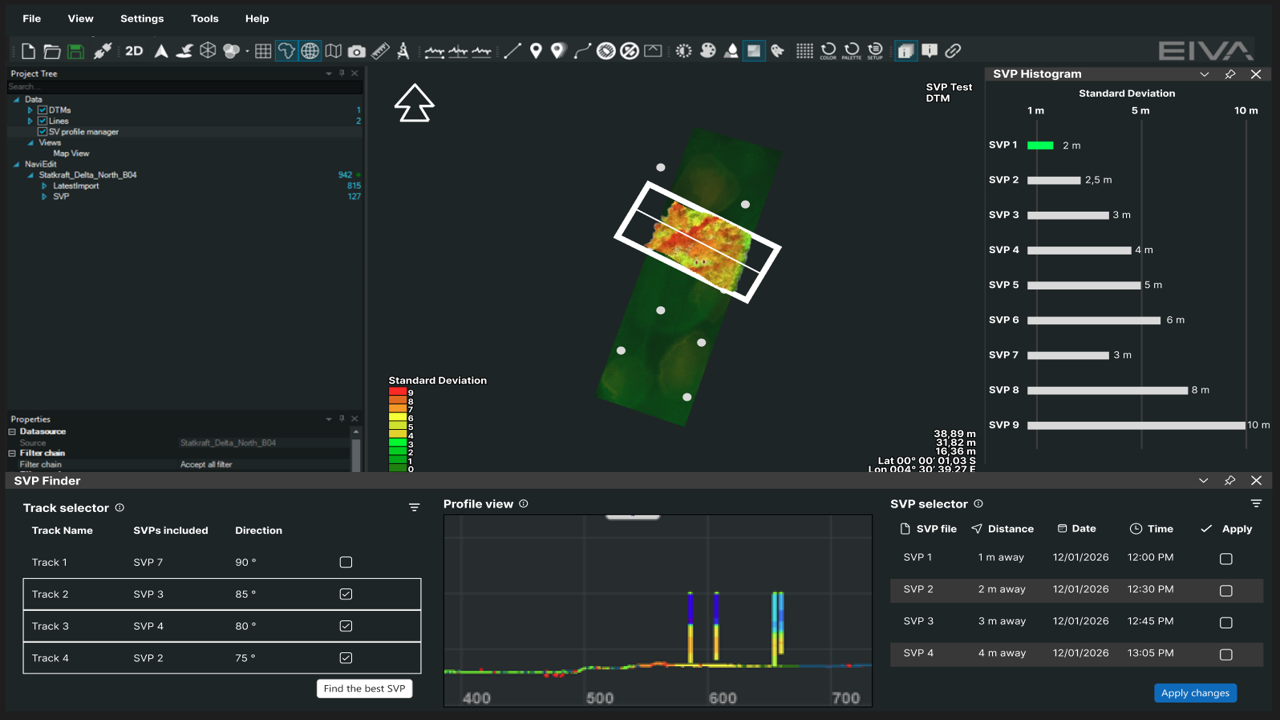Select the compass divider tool

403,51
